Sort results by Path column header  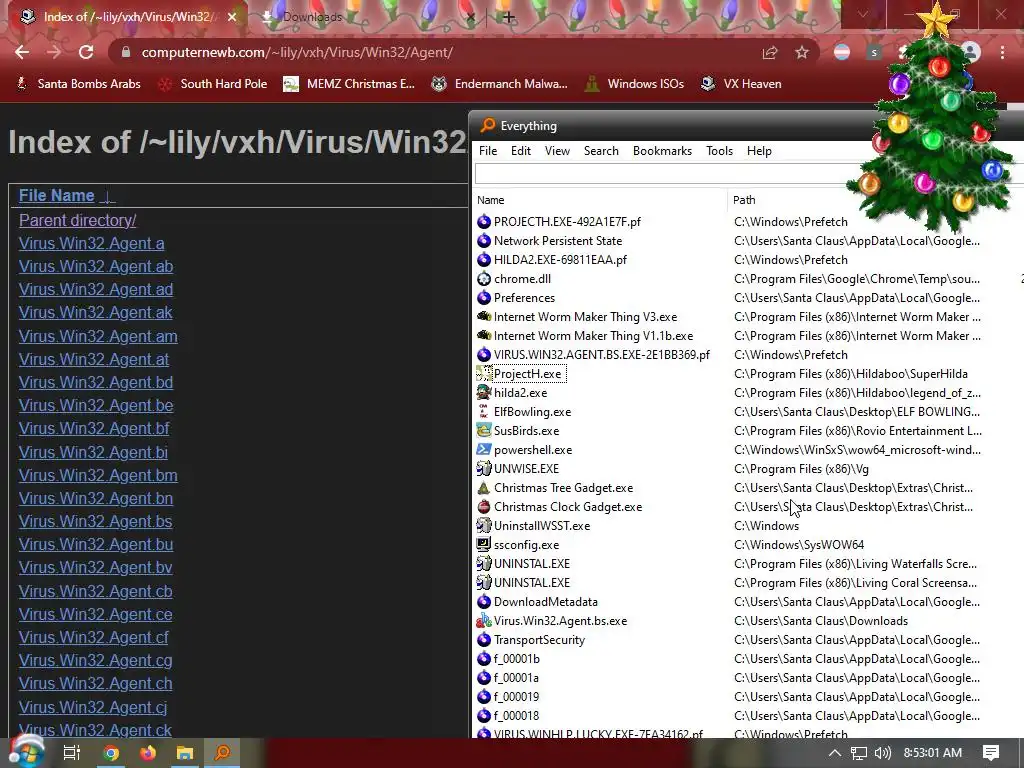pos(744,200)
